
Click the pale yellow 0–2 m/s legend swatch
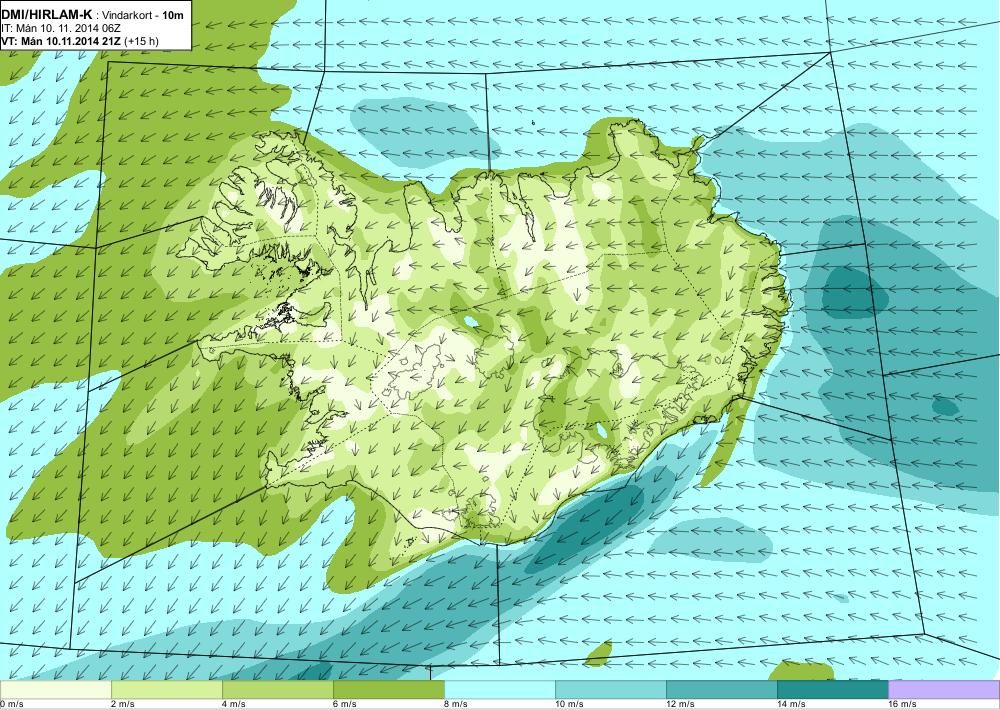point(55,690)
